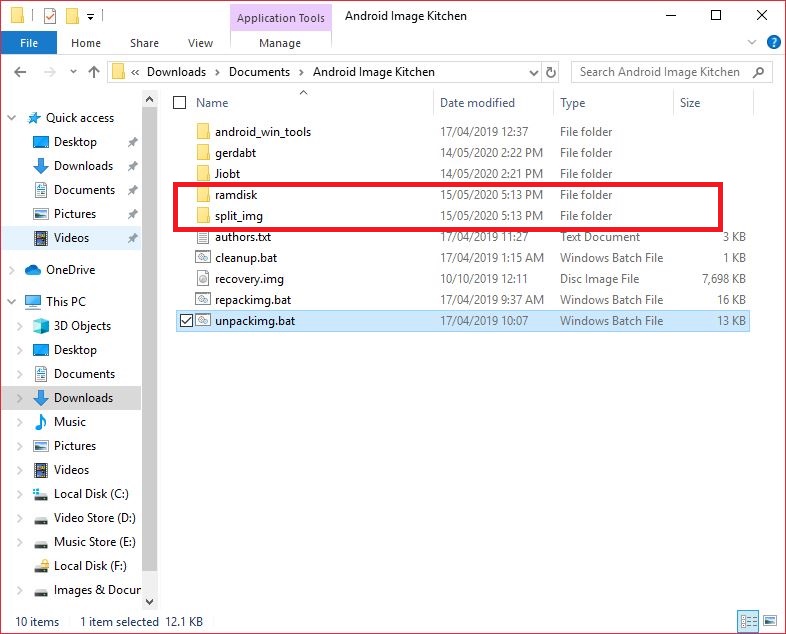The width and height of the screenshot is (786, 634).
Task: Open pinned Videos under Quick access
Action: [71, 238]
